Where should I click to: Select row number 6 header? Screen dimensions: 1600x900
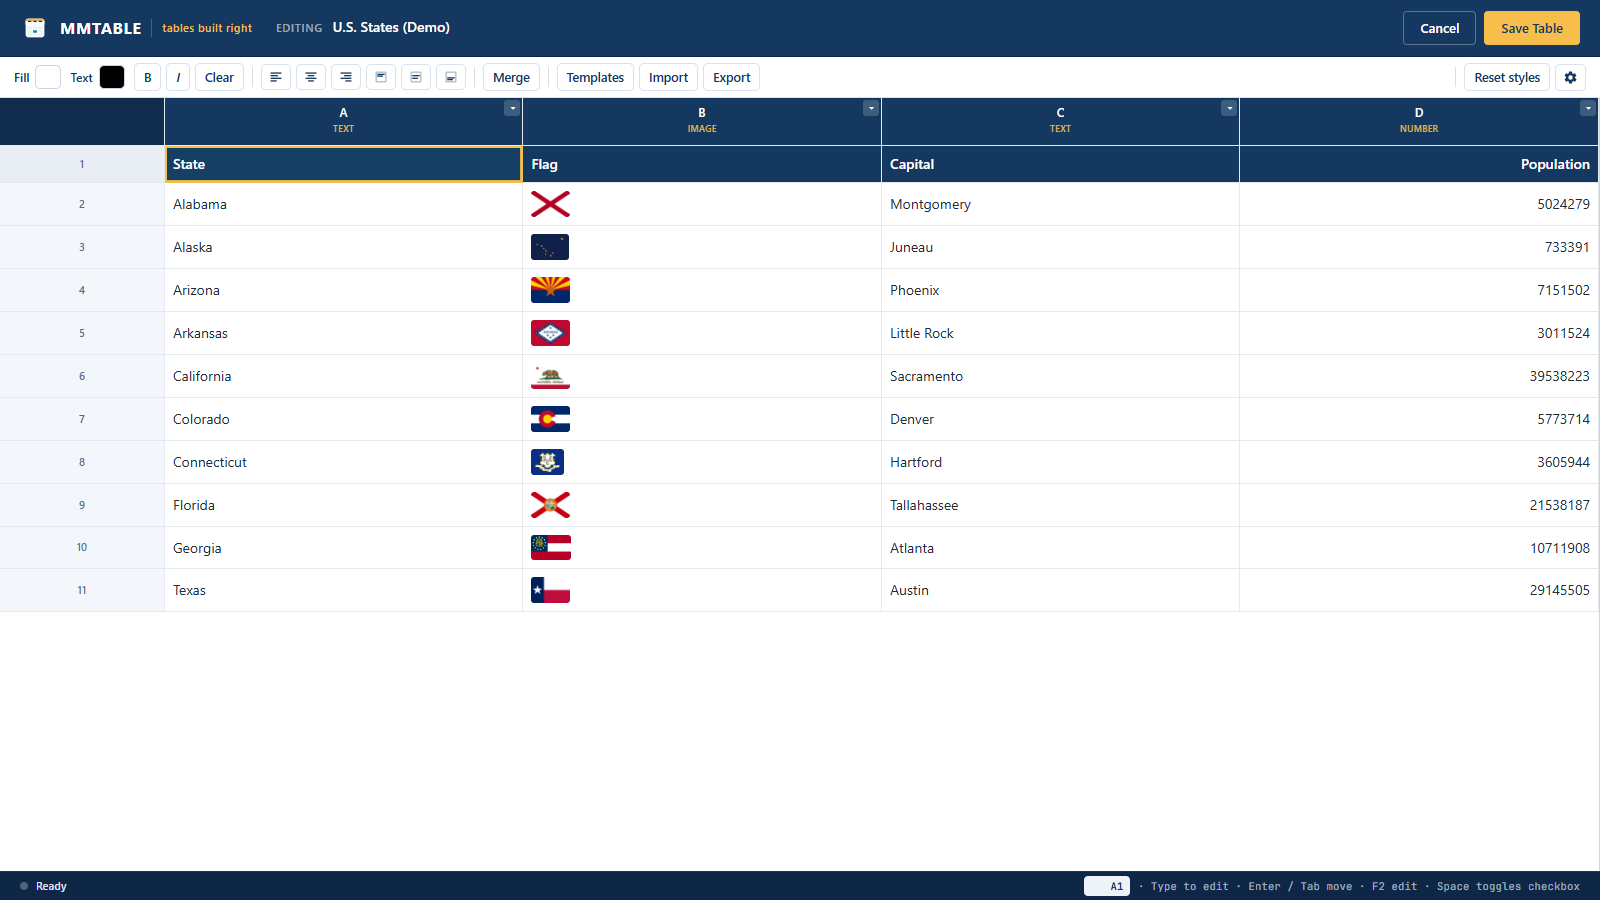tap(82, 376)
